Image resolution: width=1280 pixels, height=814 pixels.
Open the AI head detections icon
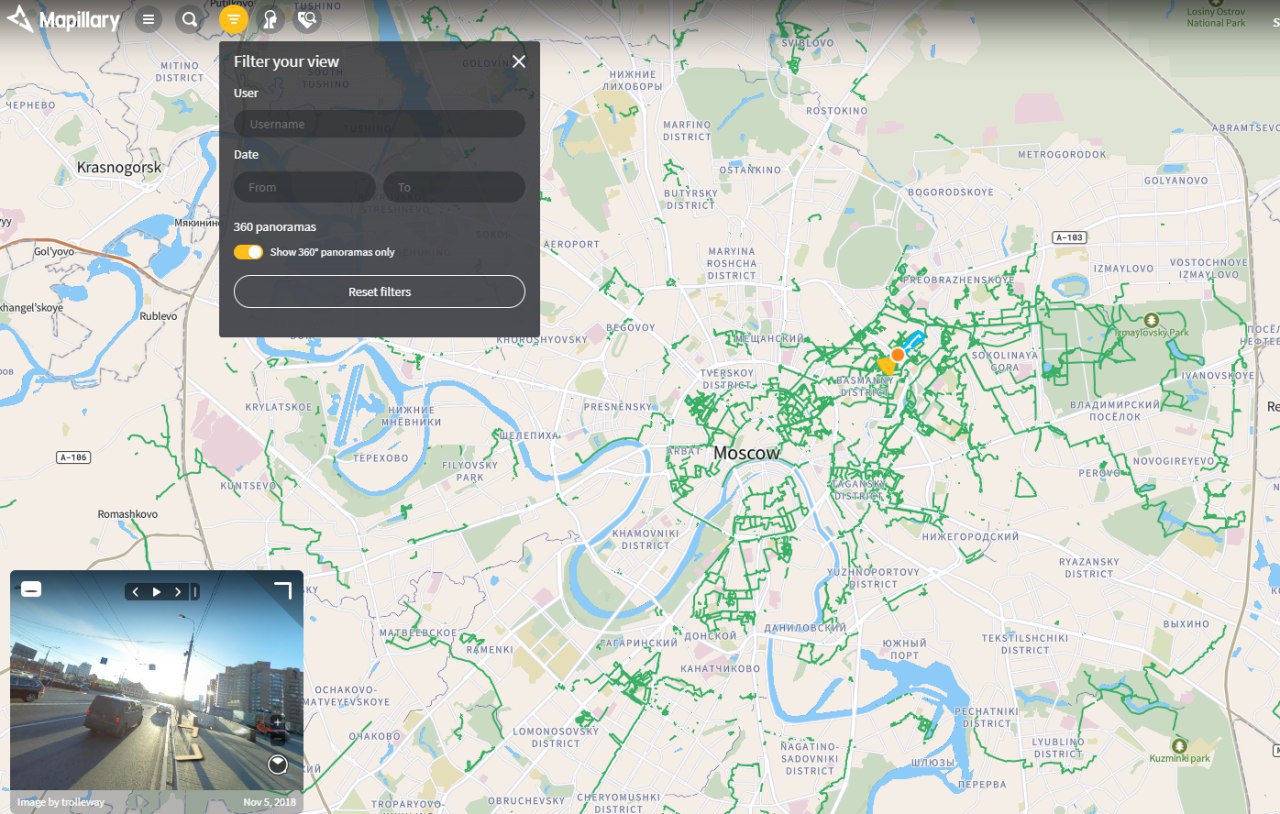tap(270, 19)
